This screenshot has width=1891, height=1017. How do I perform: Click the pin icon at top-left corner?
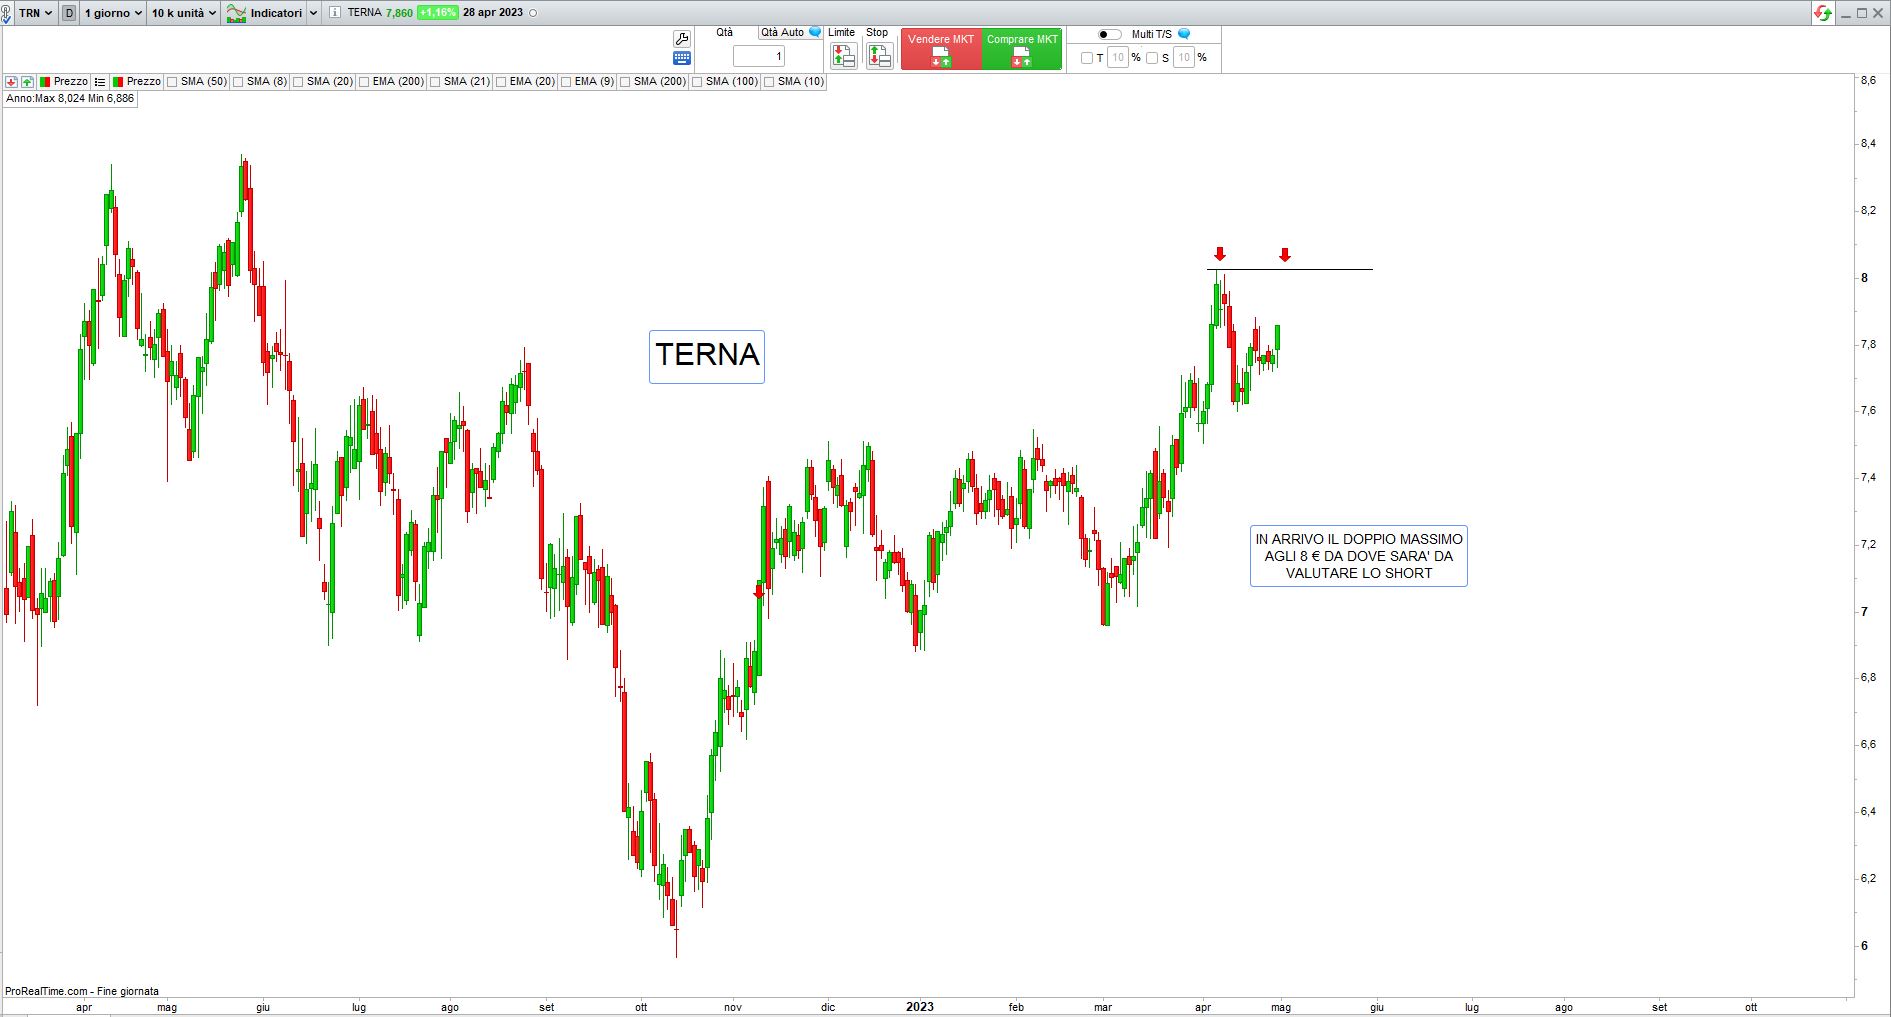tap(6, 14)
